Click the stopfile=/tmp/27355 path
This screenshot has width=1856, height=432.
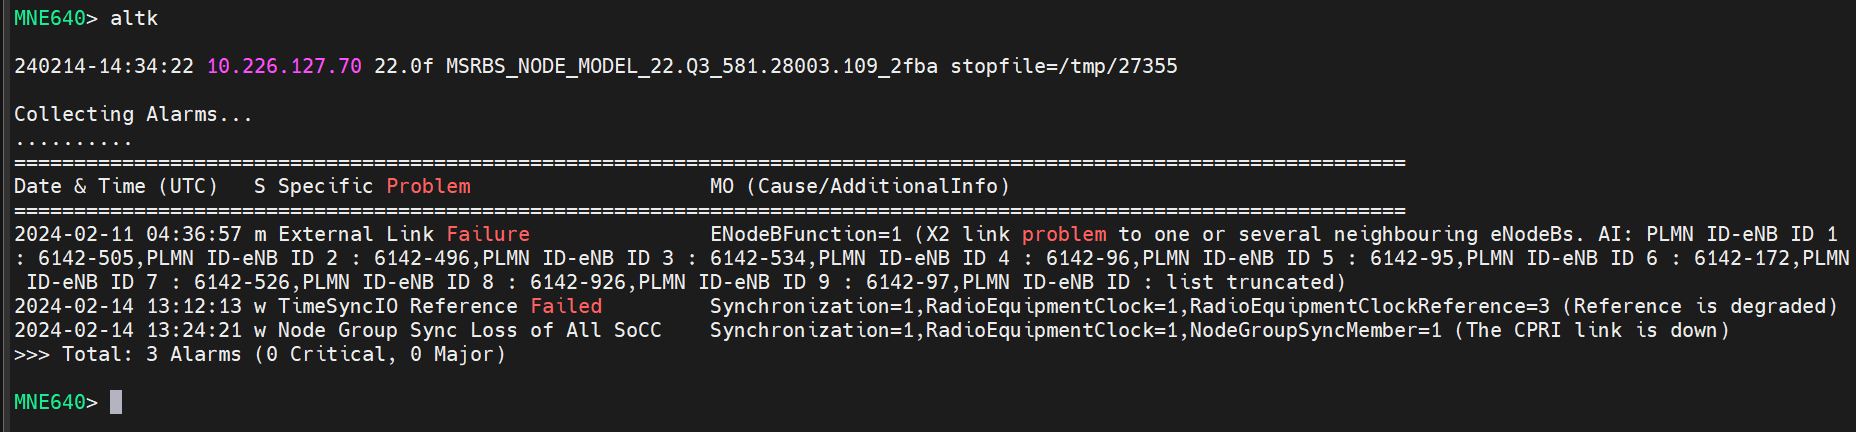(1064, 66)
